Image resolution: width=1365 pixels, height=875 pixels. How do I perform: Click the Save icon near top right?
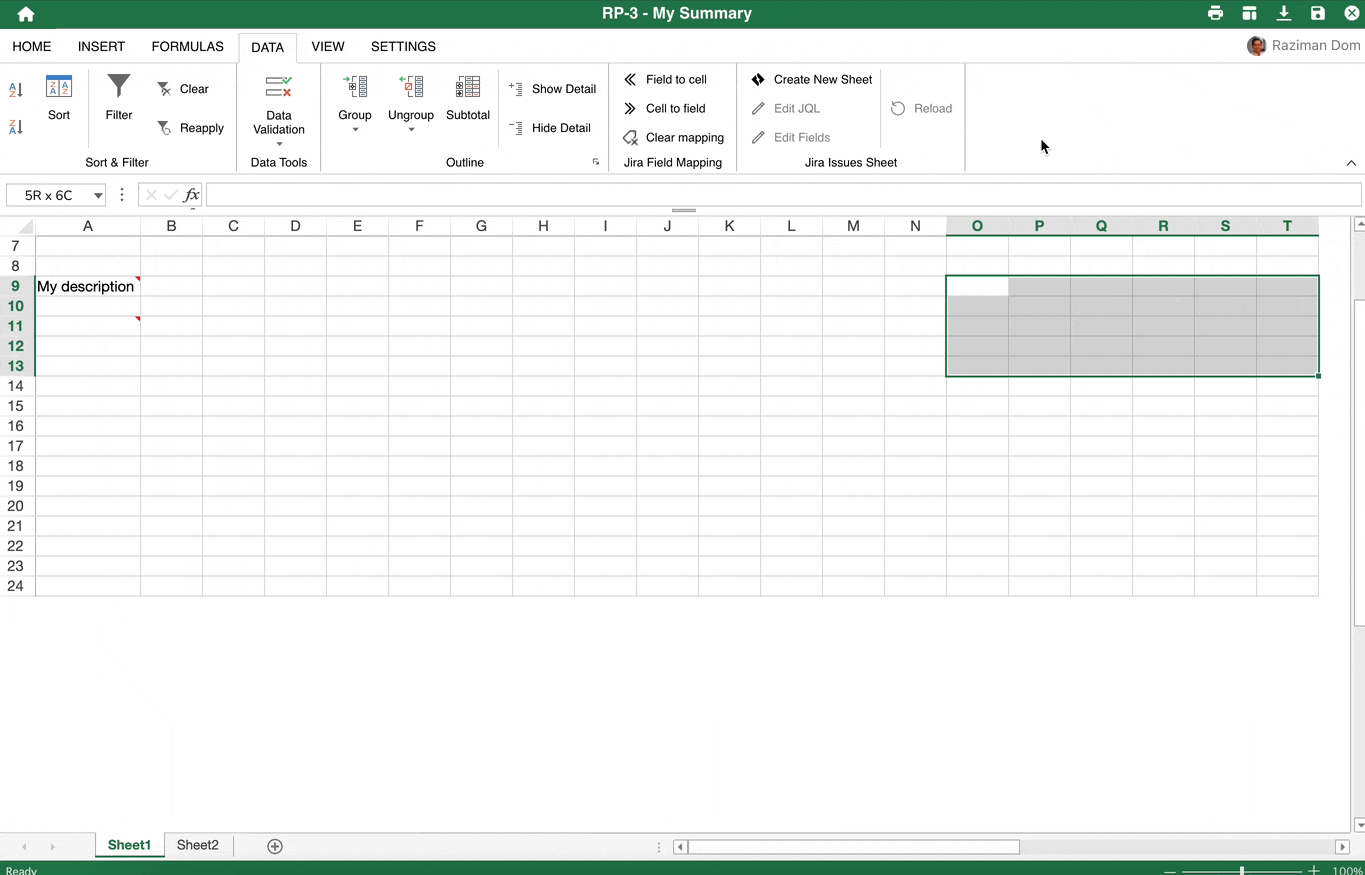click(1318, 13)
